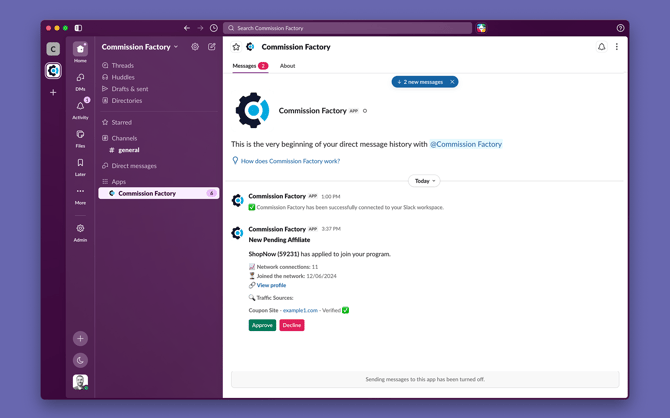Click the large Commission Factory app logo
The width and height of the screenshot is (670, 418).
click(x=253, y=110)
